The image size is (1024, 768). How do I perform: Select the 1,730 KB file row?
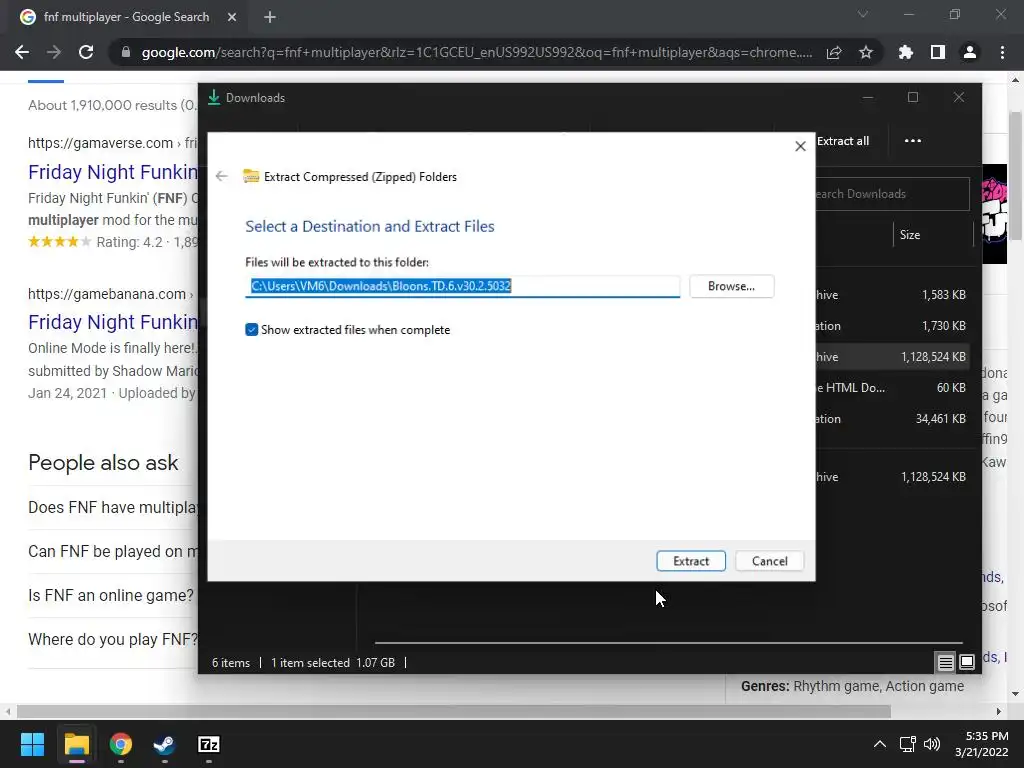[892, 326]
